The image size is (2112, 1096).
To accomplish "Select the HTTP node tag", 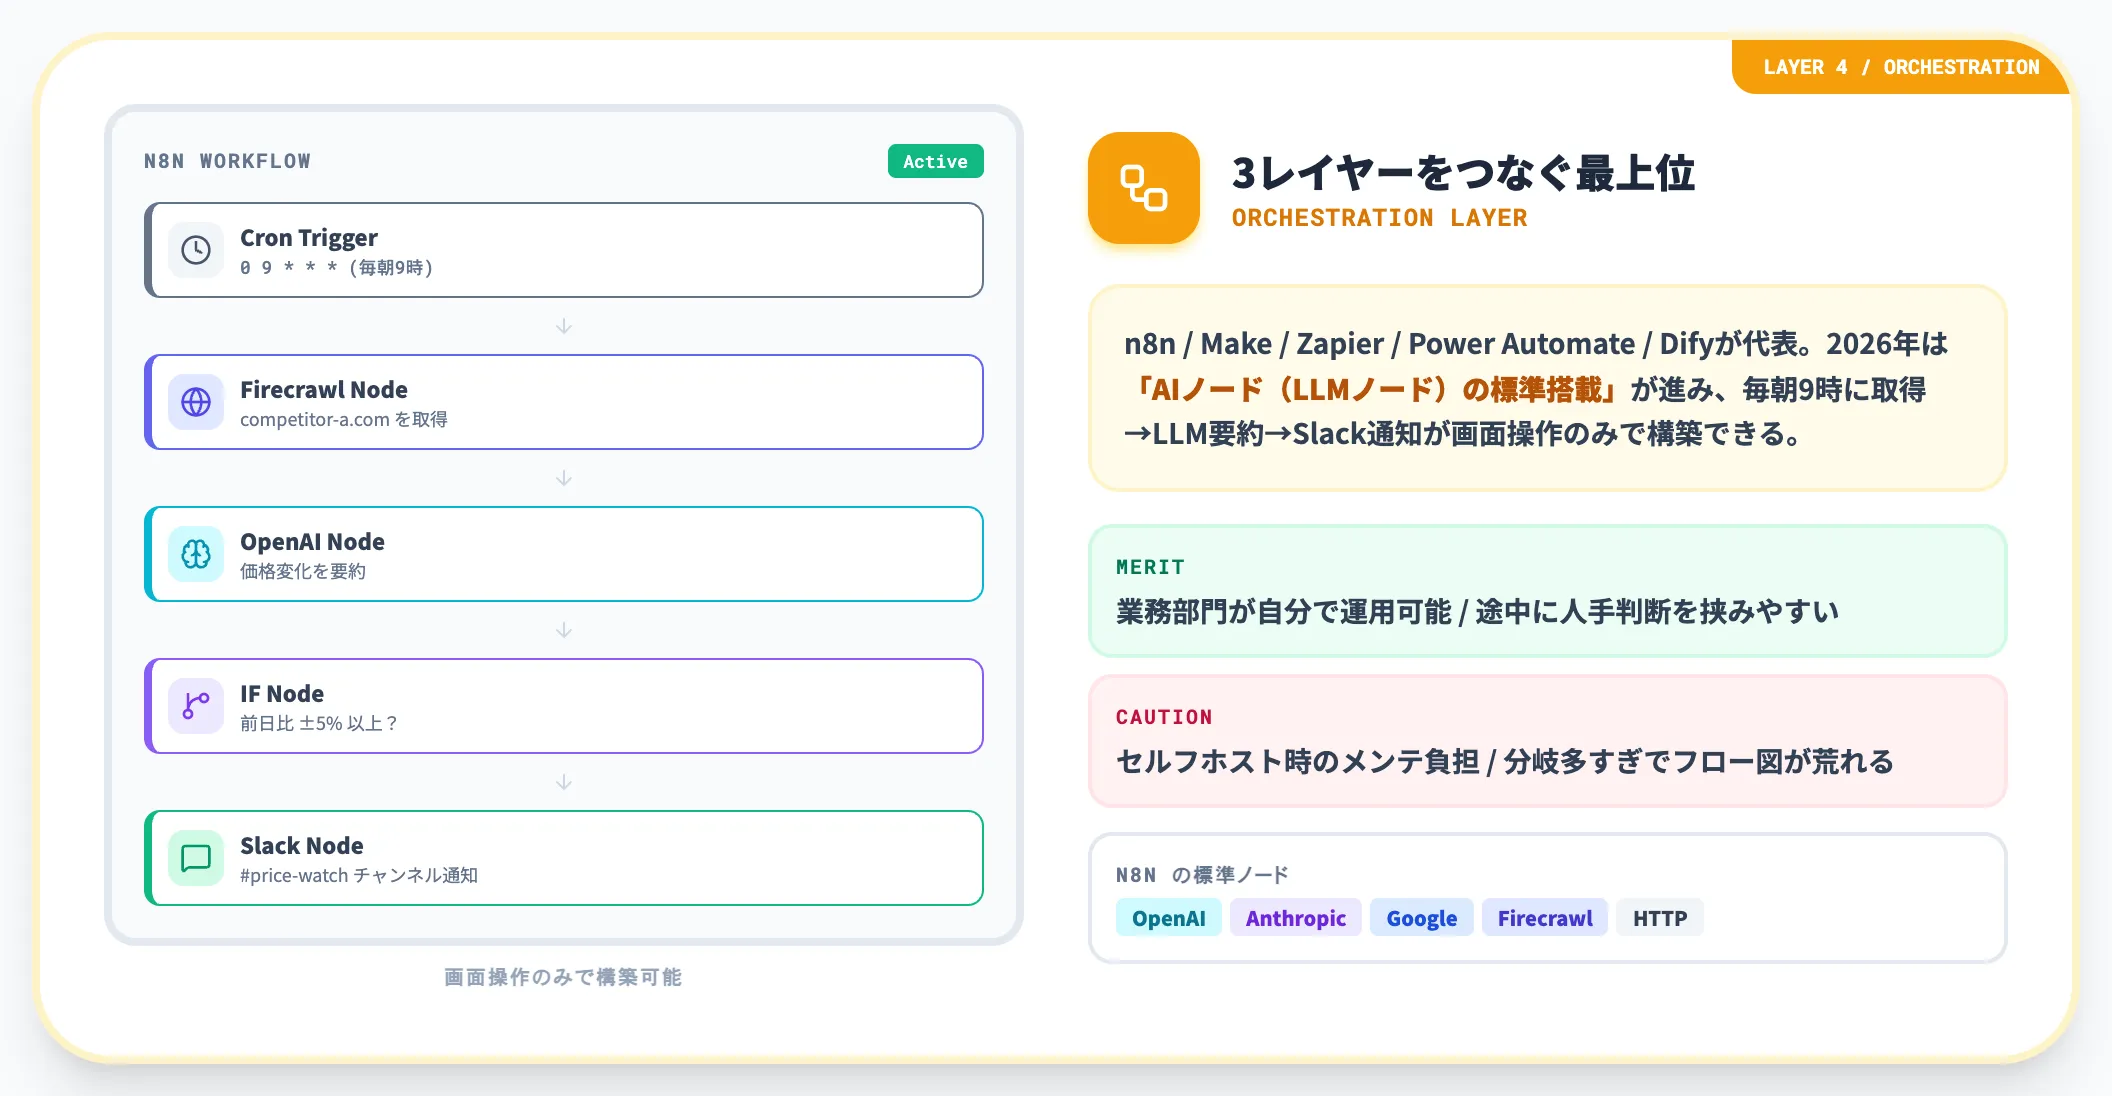I will [1659, 918].
